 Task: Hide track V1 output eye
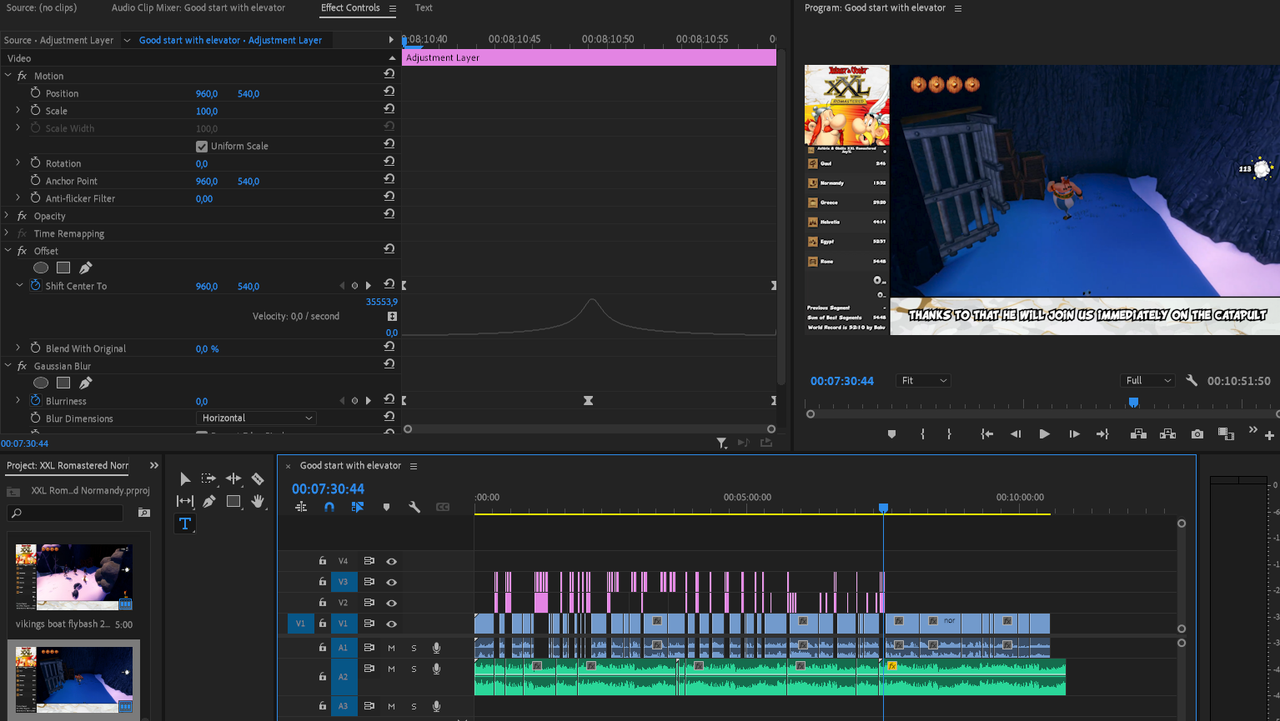(x=391, y=624)
